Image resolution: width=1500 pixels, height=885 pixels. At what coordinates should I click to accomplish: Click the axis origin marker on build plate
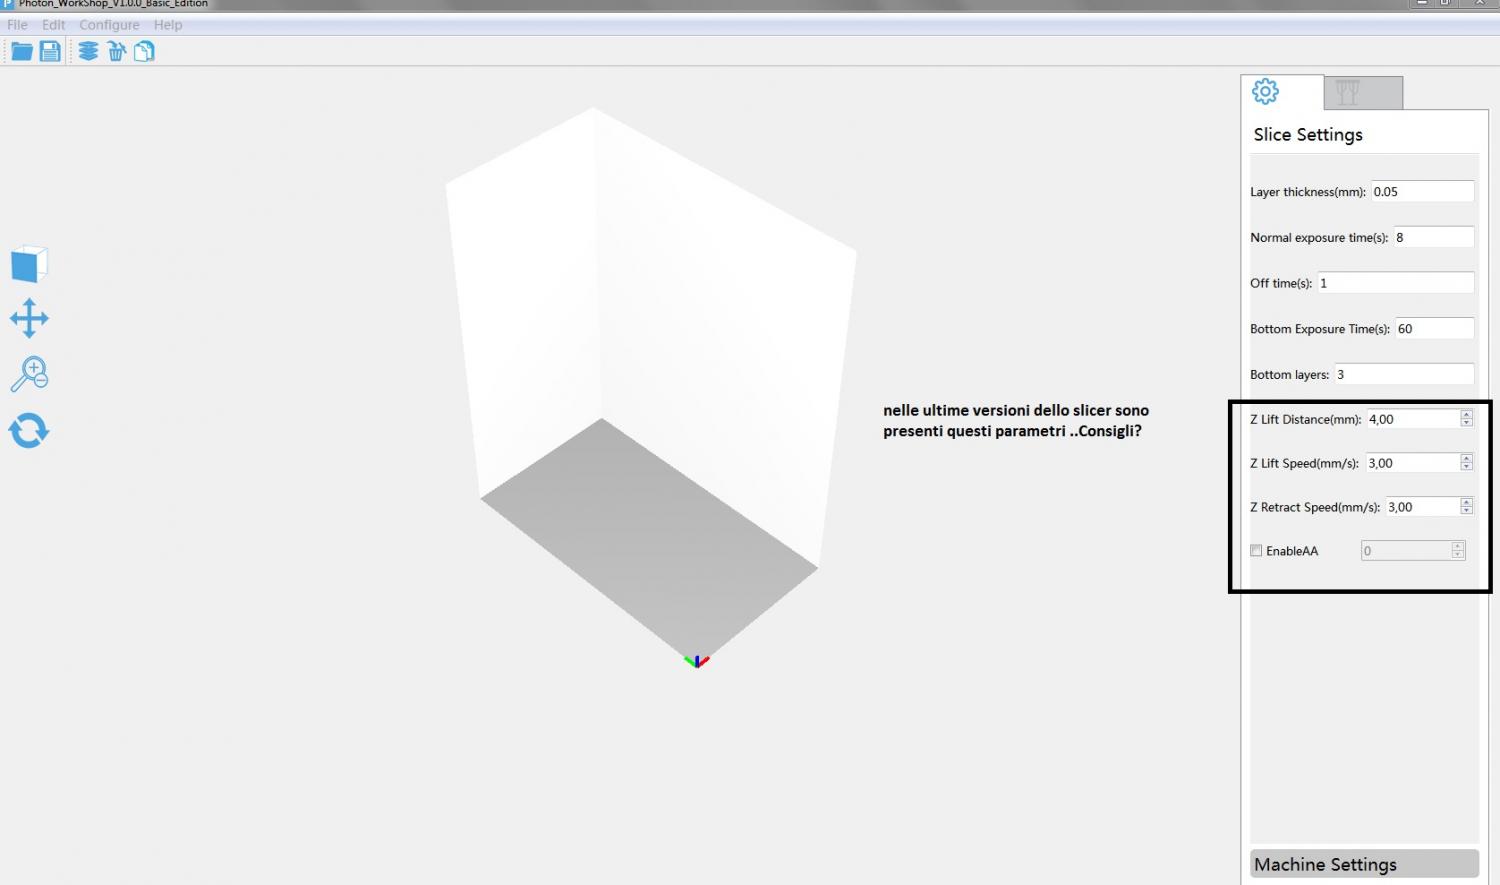(697, 661)
